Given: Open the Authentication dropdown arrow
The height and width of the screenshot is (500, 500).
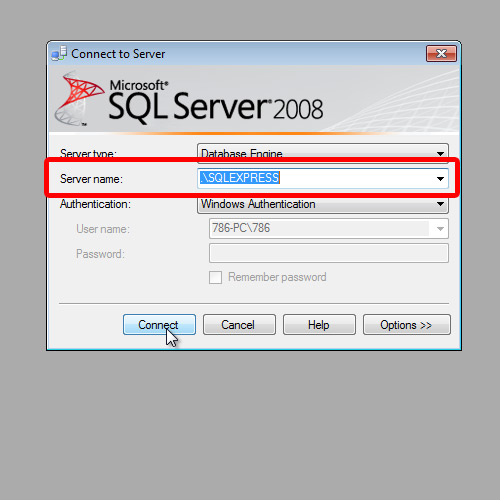Looking at the screenshot, I should [x=440, y=204].
